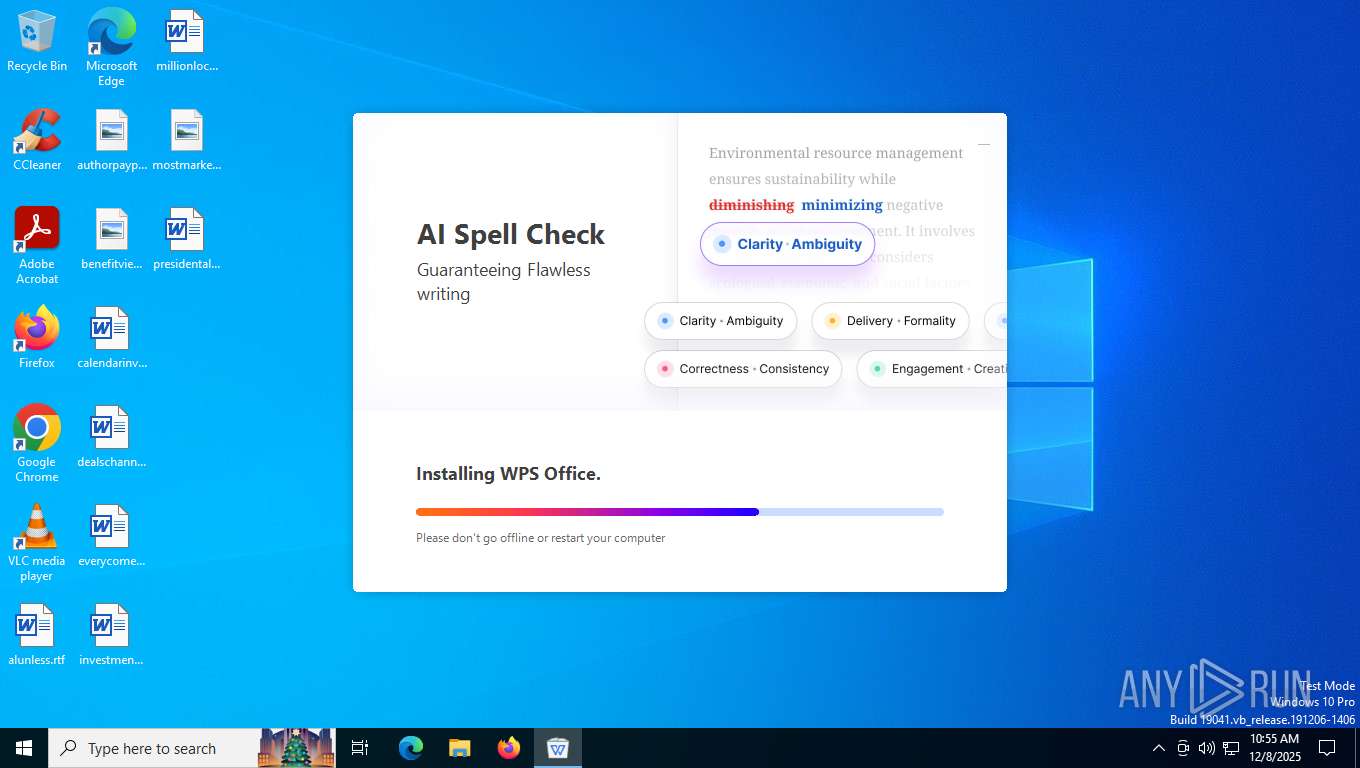Open the volume control in system tray
This screenshot has width=1360, height=768.
point(1207,748)
